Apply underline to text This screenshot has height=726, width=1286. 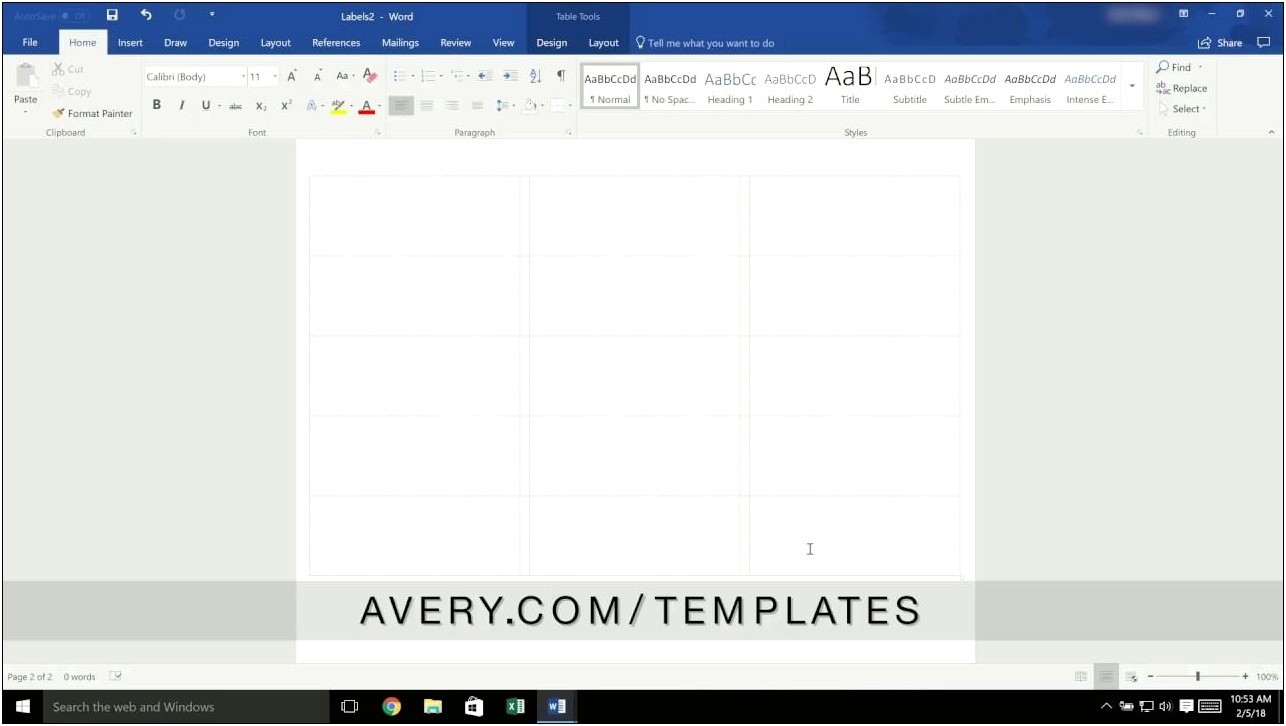click(205, 105)
